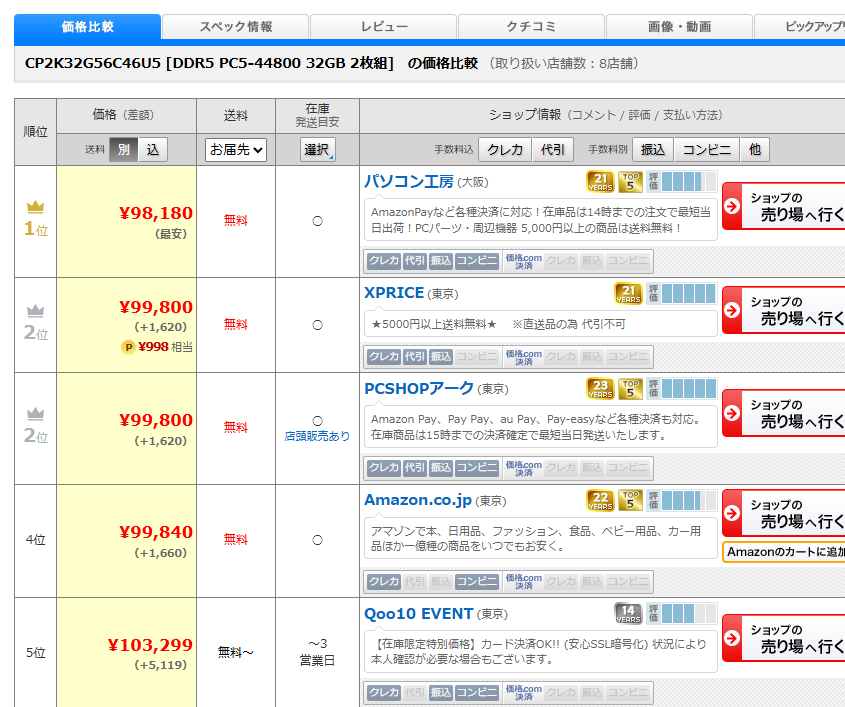This screenshot has height=707, width=845.
Task: Click Qoo10 EVENT rating bar
Action: pos(682,613)
